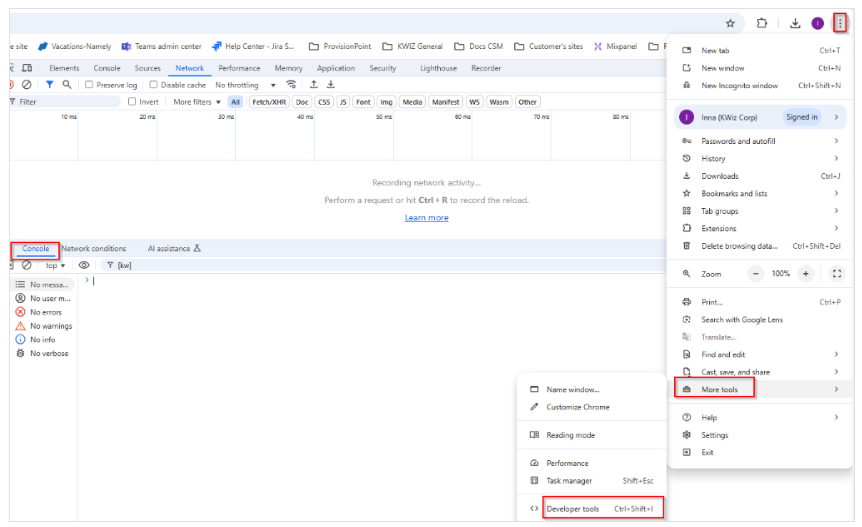
Task: Show No verbose messages in console sidebar
Action: [x=42, y=353]
